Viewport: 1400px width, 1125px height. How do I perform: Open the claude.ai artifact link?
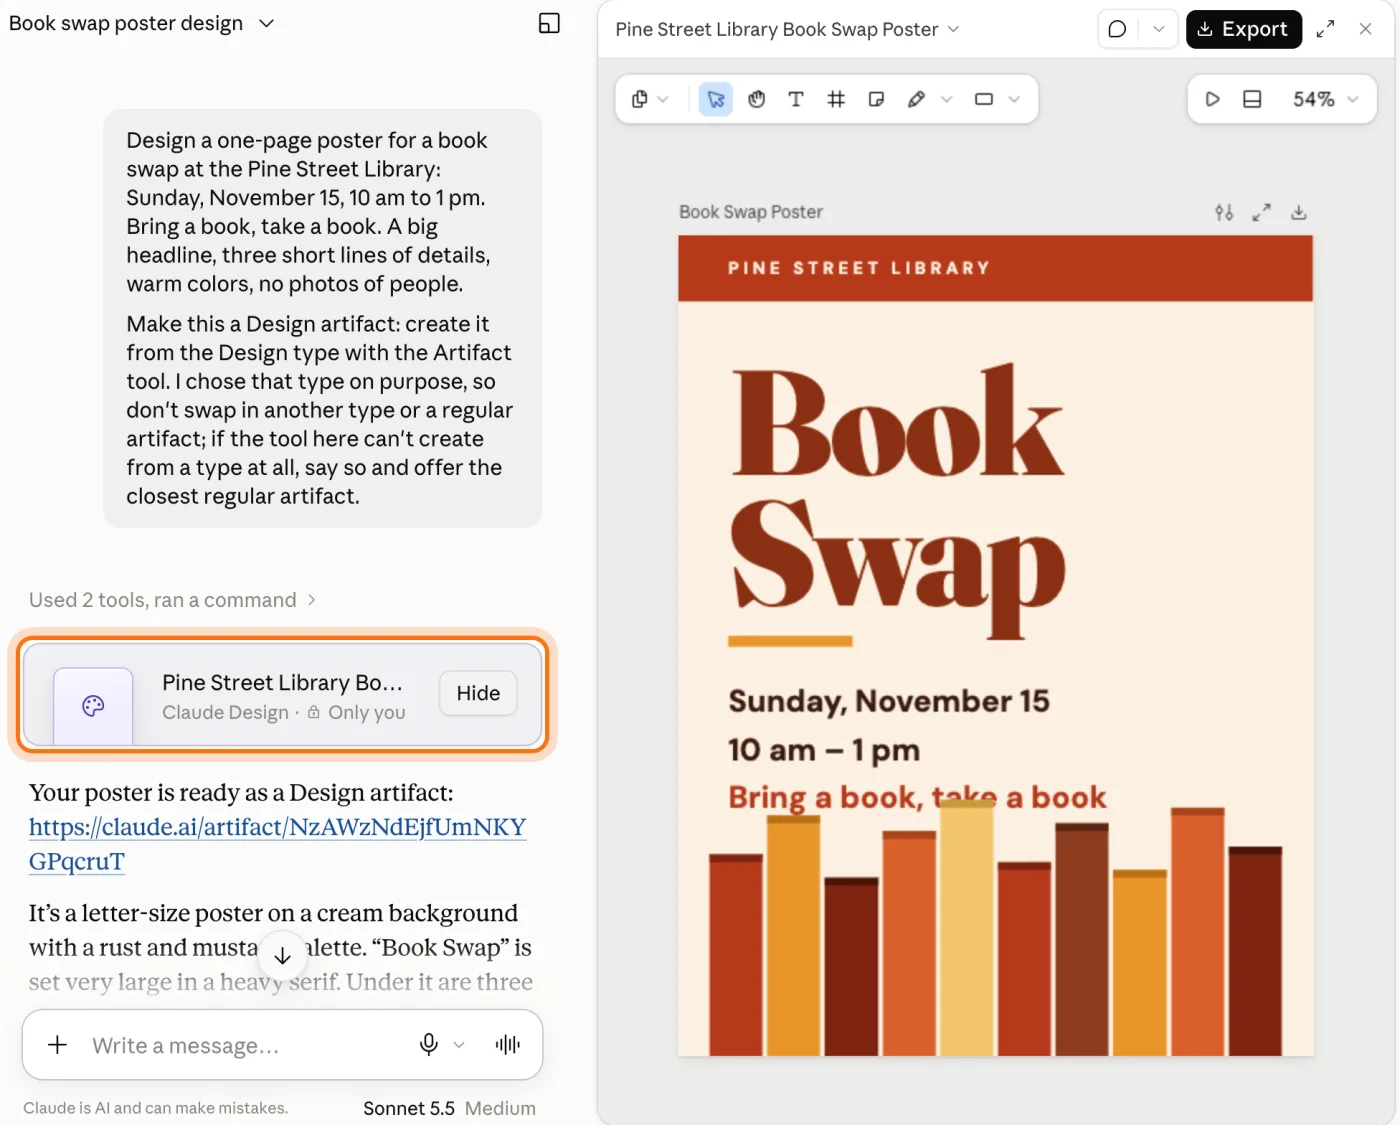277,844
